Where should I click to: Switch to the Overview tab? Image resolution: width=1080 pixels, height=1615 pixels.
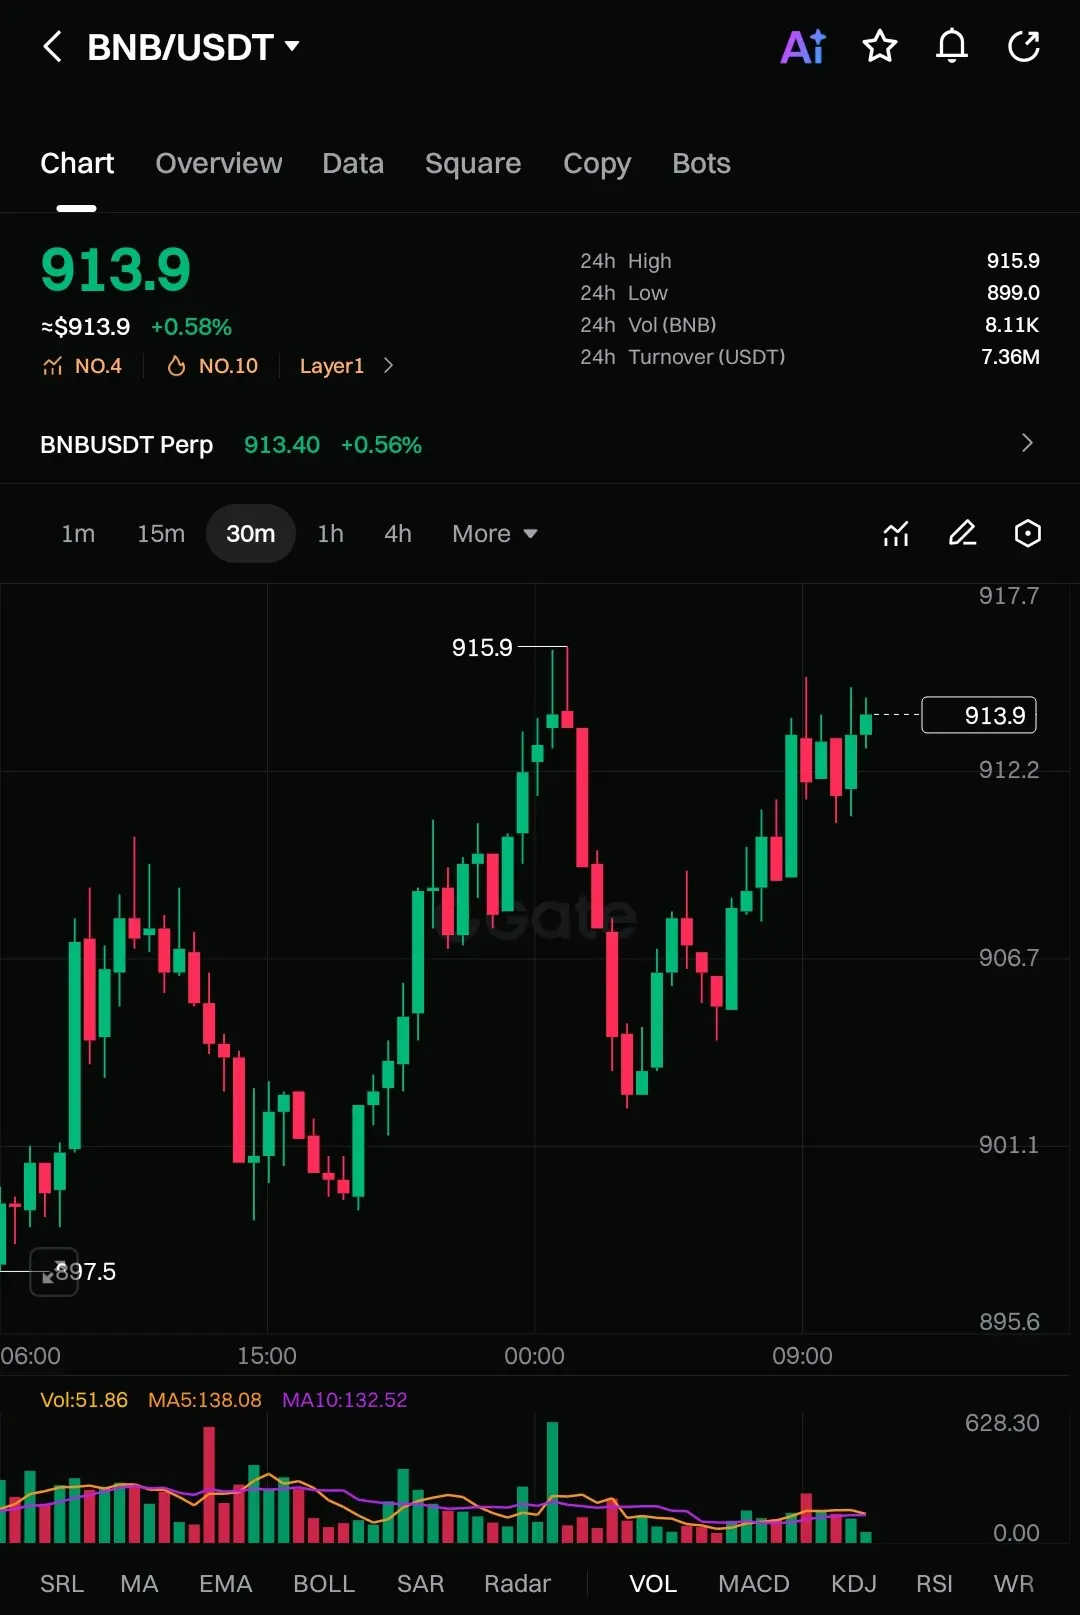[219, 163]
